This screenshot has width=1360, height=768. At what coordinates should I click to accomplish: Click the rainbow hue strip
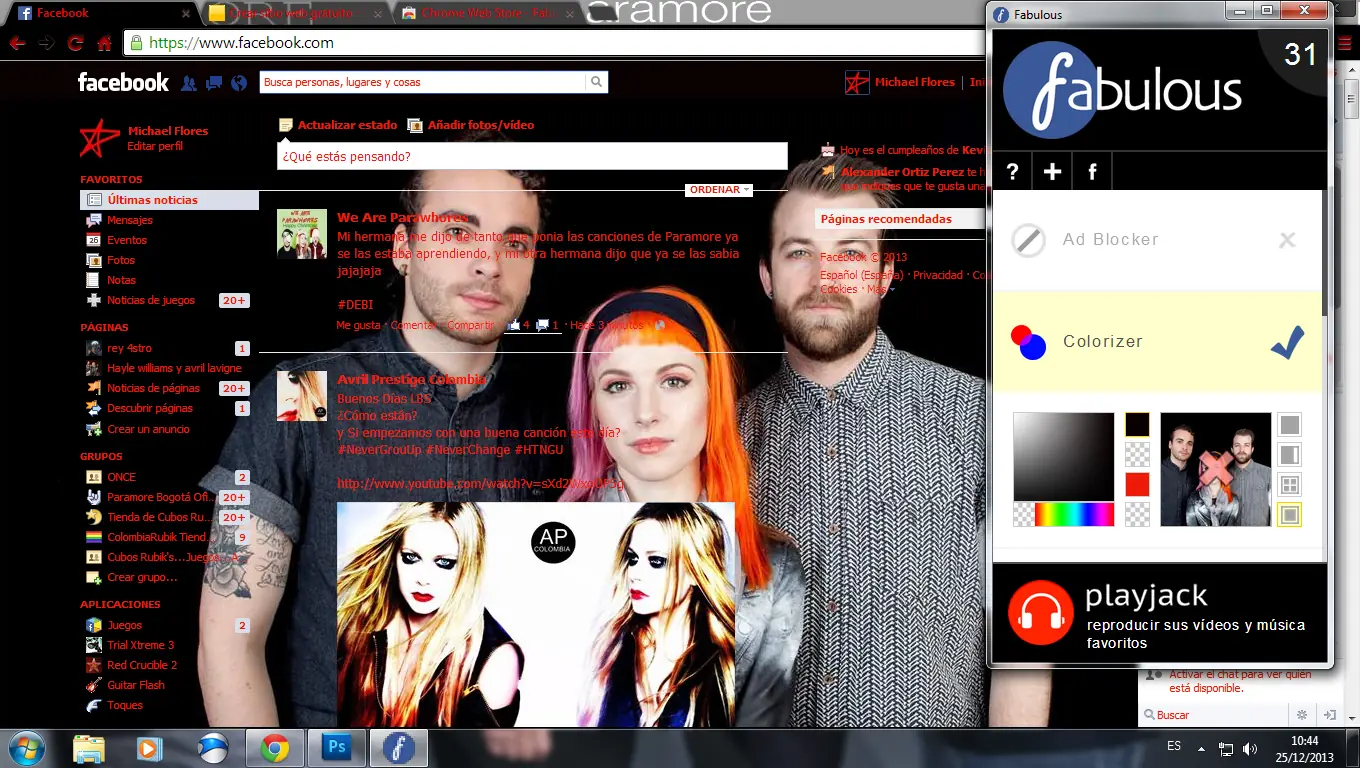point(1074,514)
